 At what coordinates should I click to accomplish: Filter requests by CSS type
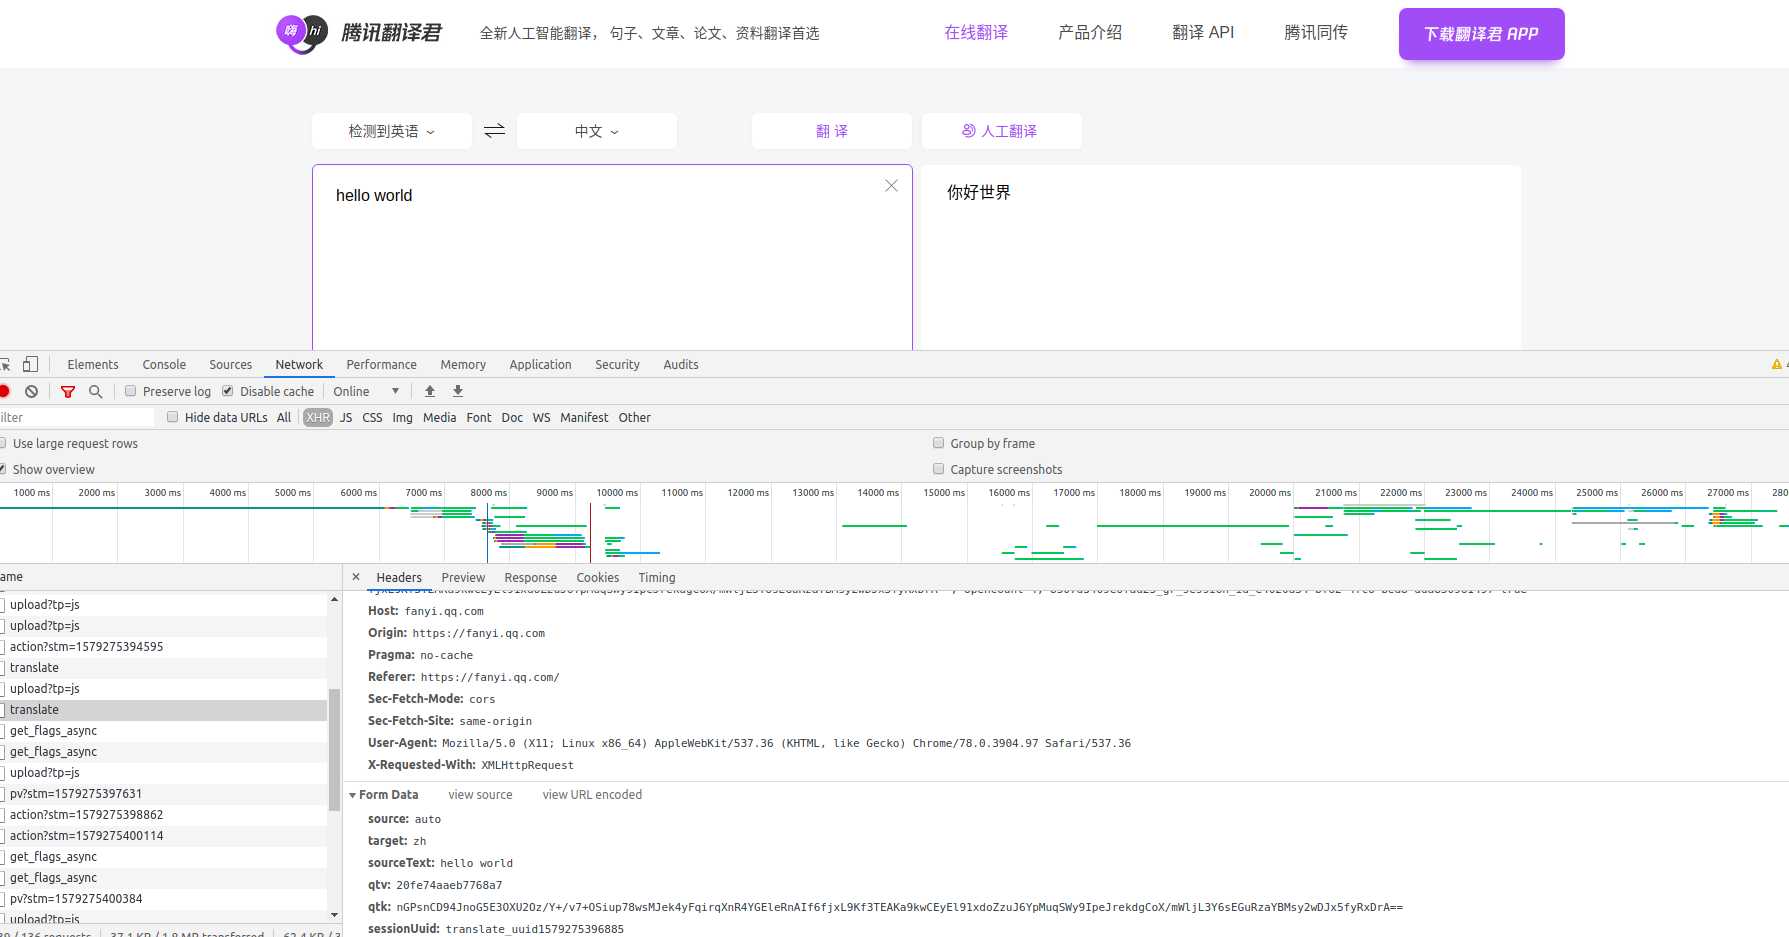[372, 417]
